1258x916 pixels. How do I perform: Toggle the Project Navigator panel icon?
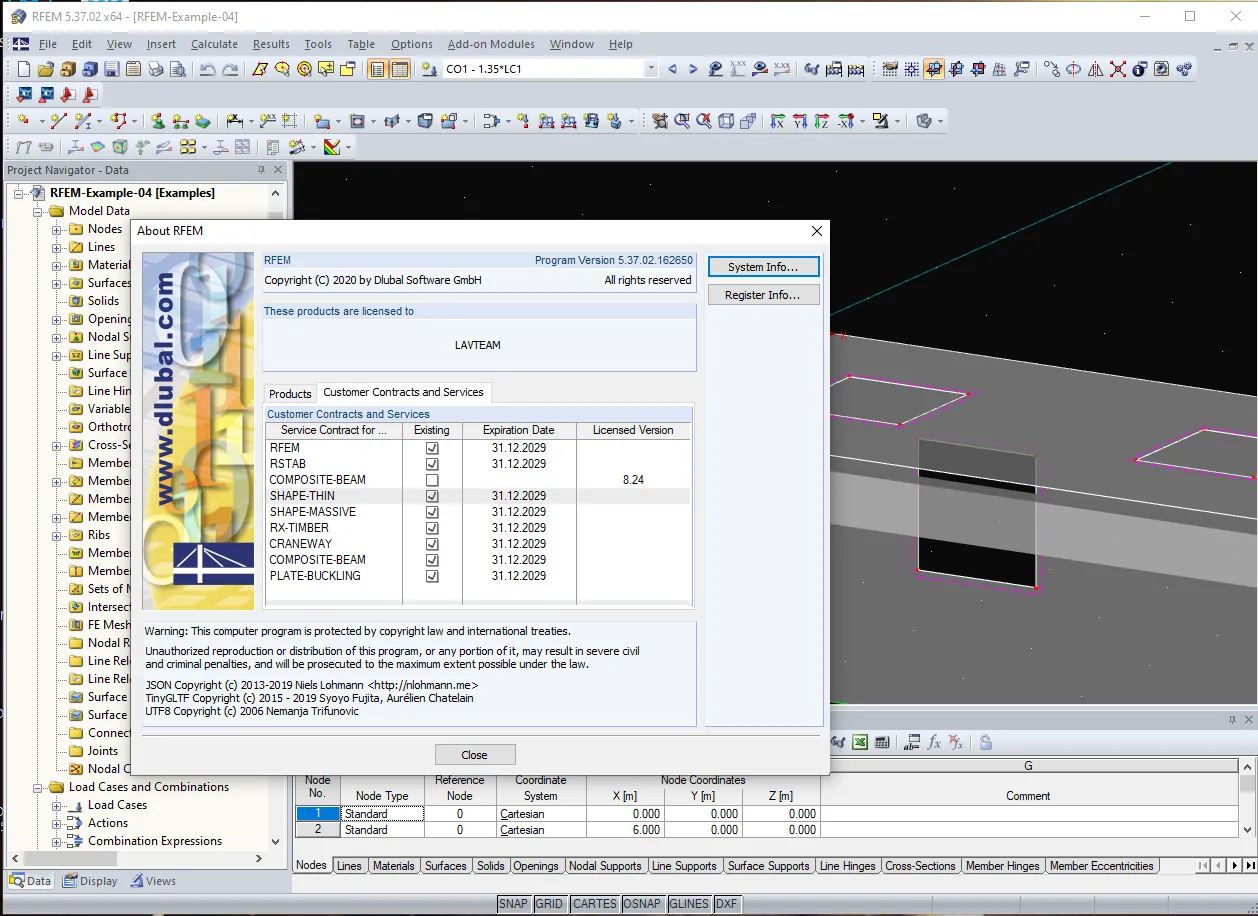[378, 69]
